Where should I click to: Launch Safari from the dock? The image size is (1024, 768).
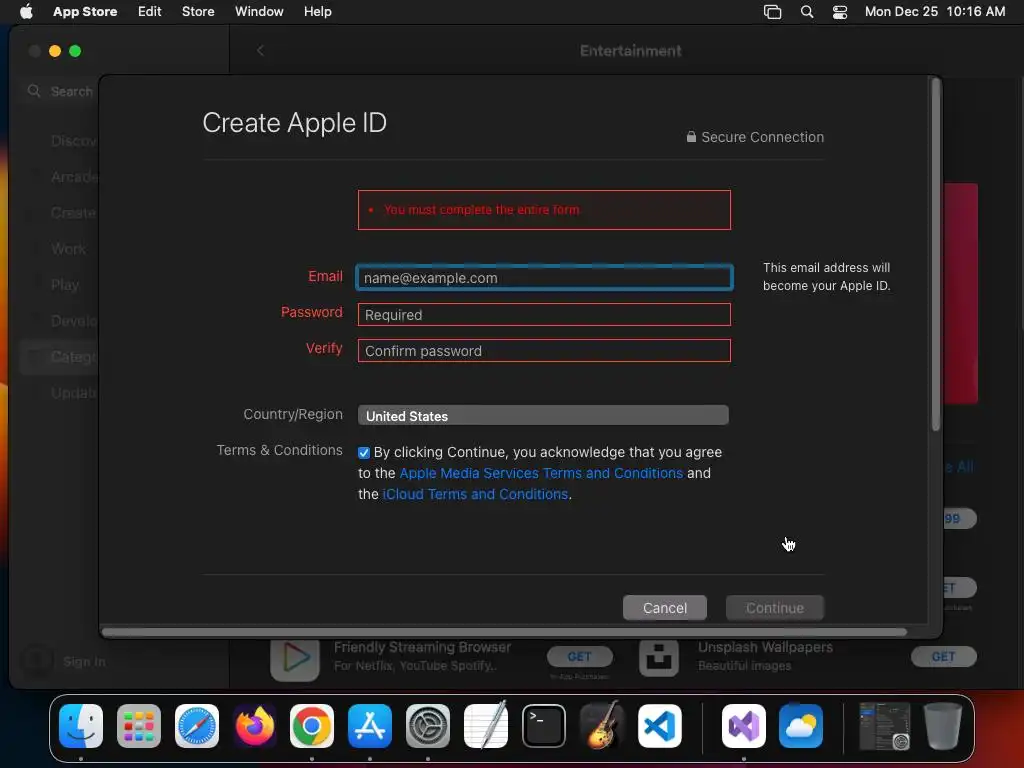click(x=197, y=726)
